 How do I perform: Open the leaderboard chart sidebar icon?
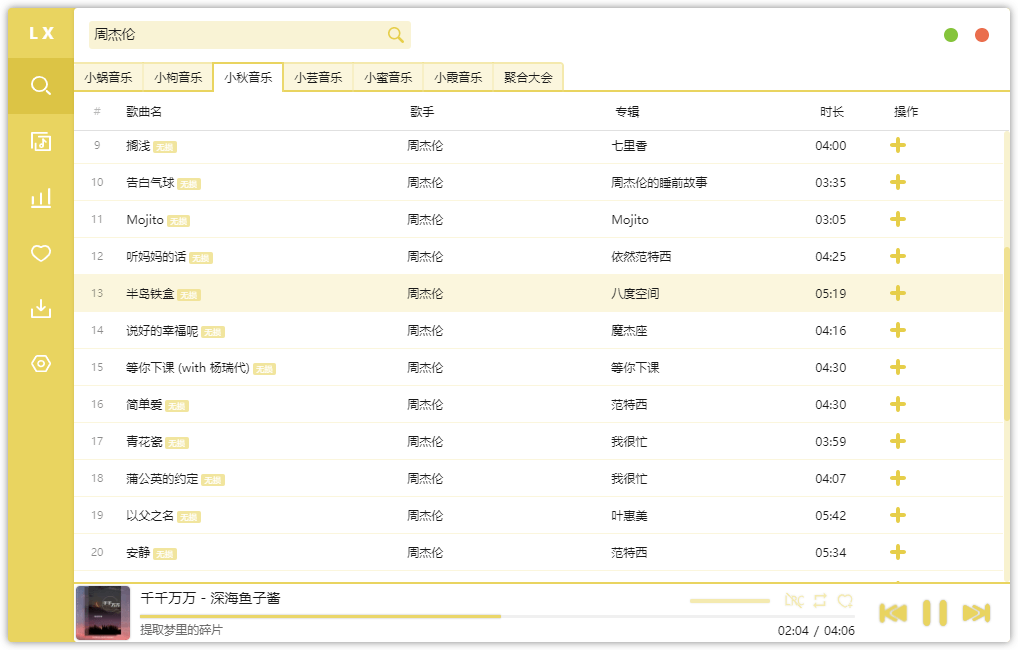point(40,198)
